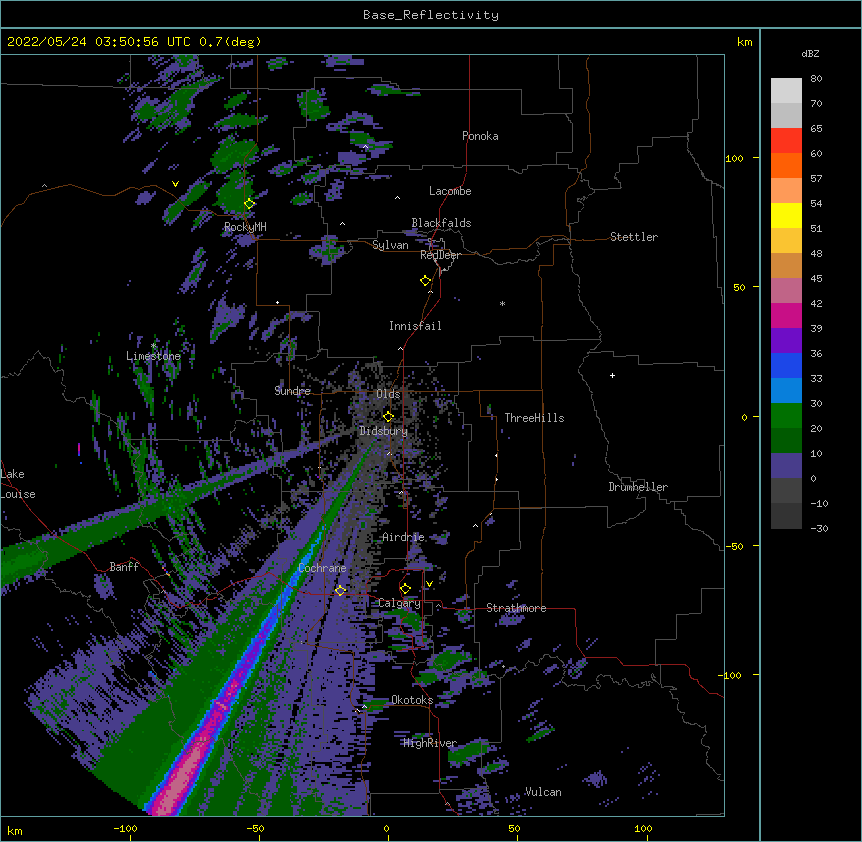Click the ThreeHills label
The width and height of the screenshot is (862, 842).
[534, 418]
